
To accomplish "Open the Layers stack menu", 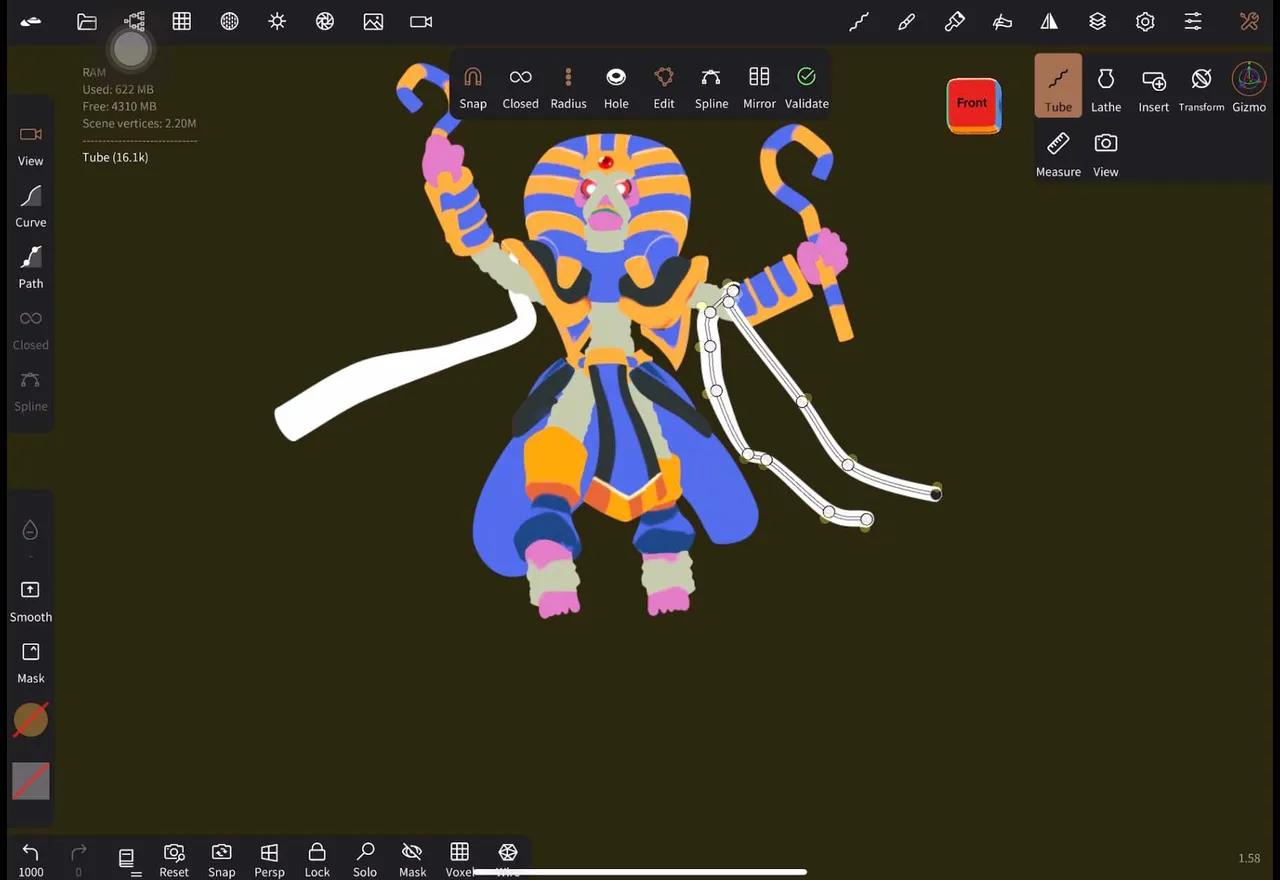I will click(x=1097, y=22).
